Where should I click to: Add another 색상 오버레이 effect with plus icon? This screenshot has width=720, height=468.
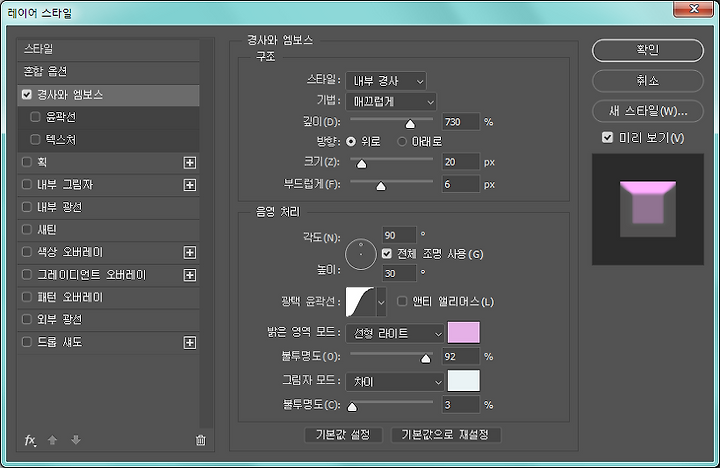pyautogui.click(x=190, y=253)
